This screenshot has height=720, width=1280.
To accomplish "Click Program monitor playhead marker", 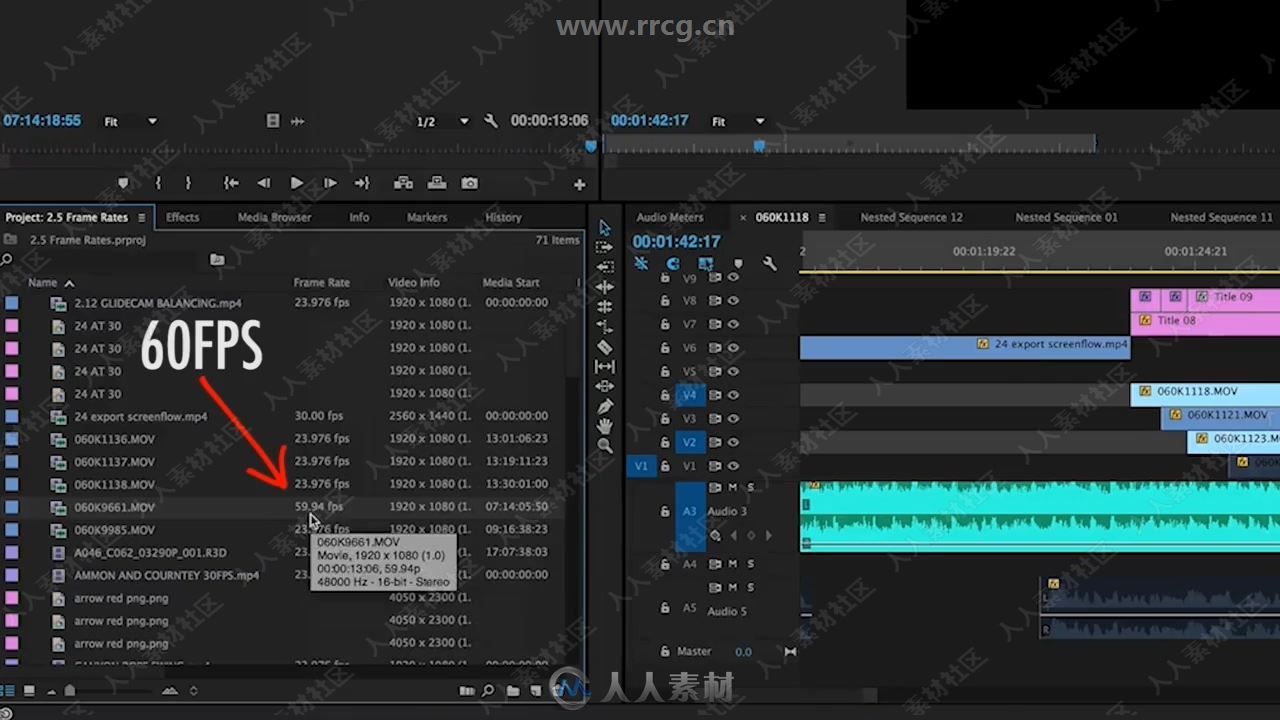I will (759, 145).
